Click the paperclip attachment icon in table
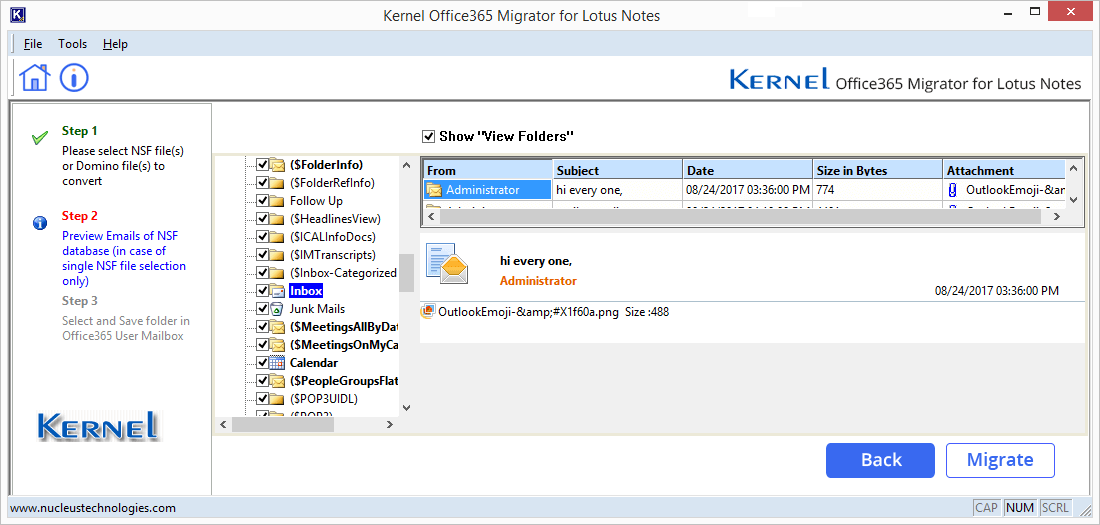1100x525 pixels. coord(953,190)
